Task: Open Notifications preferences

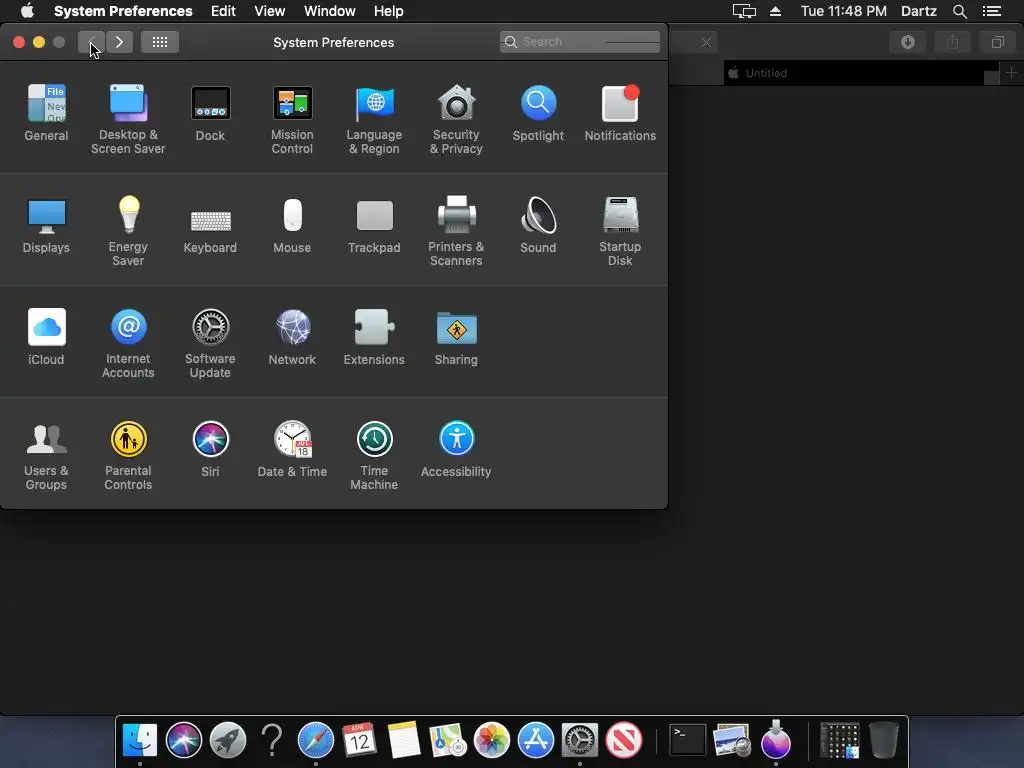Action: point(620,112)
